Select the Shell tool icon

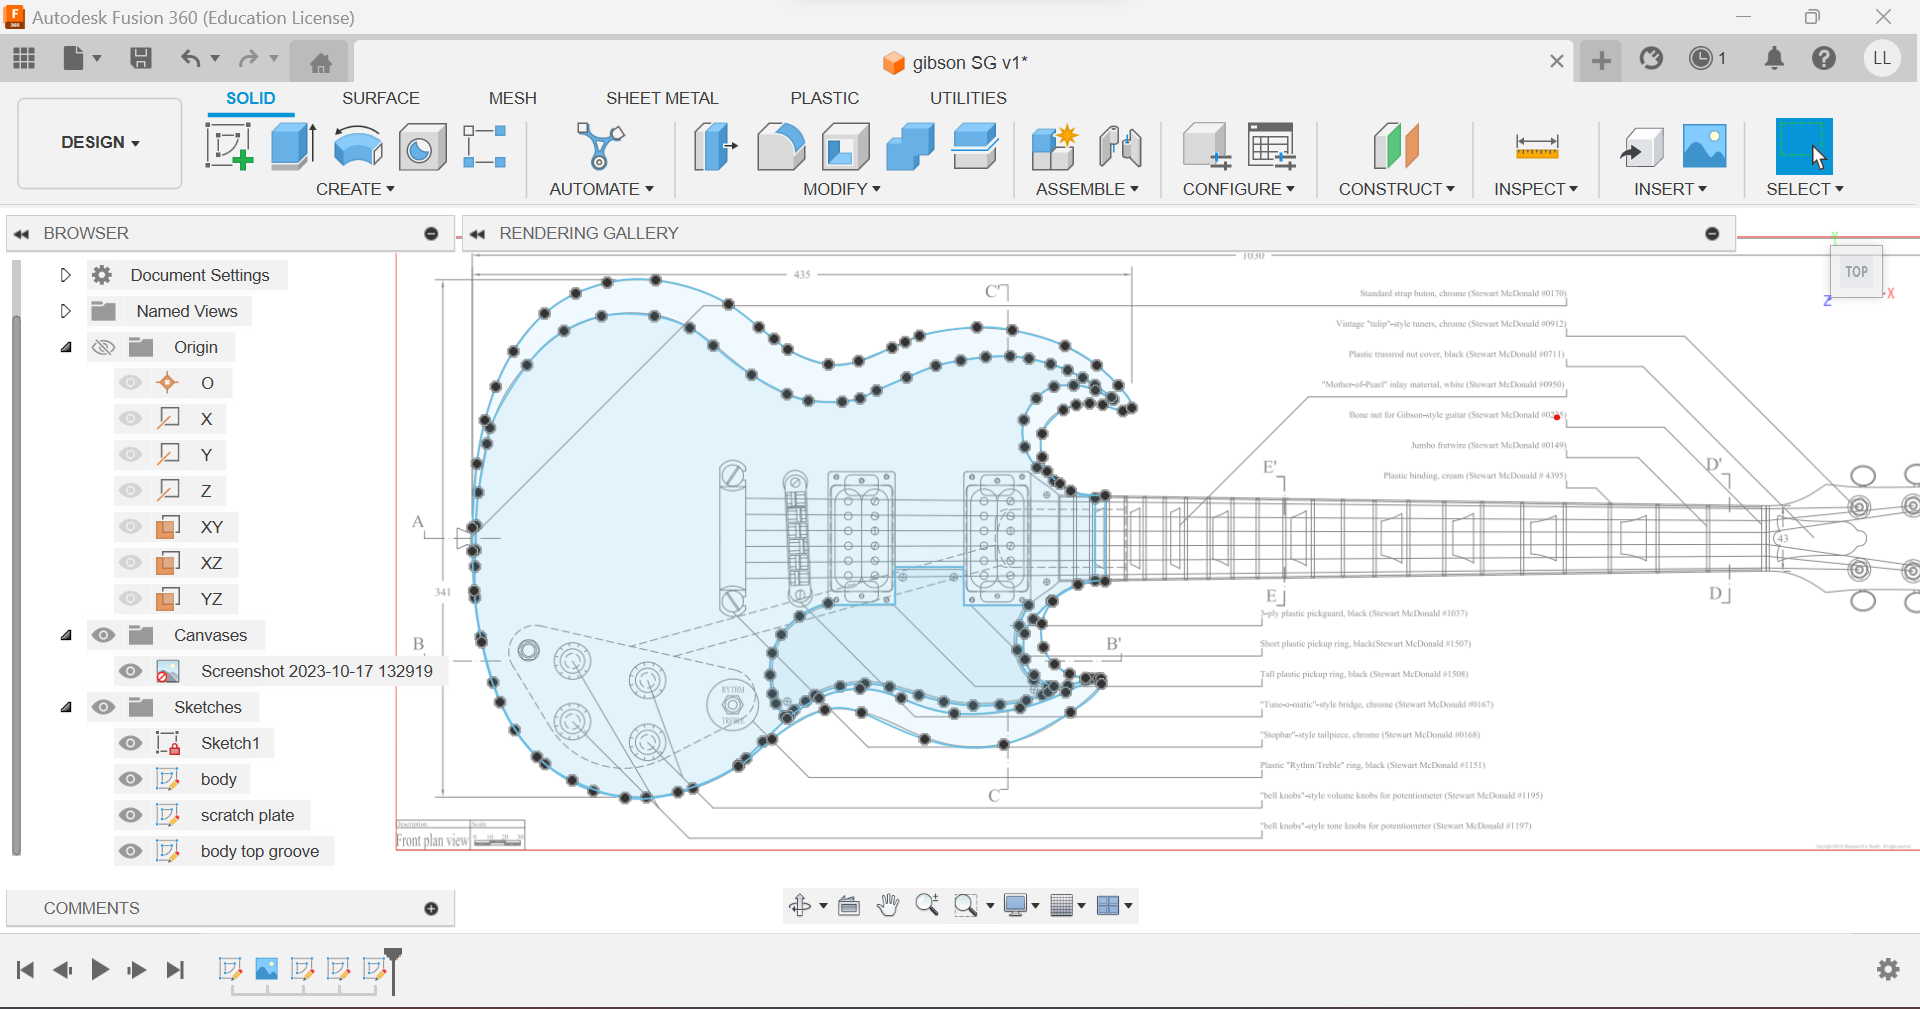coord(846,146)
